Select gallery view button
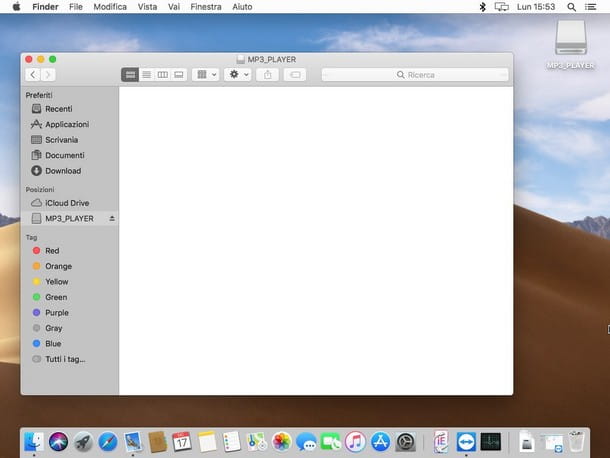This screenshot has height=458, width=610. tap(179, 75)
